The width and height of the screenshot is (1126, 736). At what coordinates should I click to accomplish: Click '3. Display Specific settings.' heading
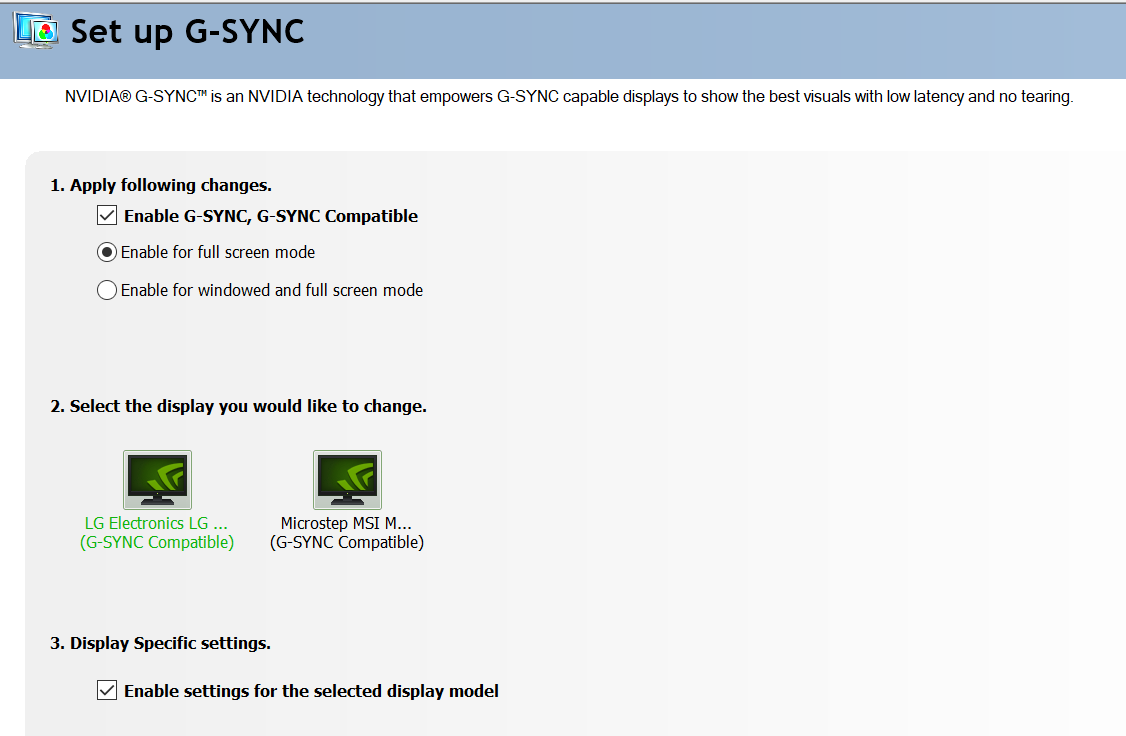pos(161,643)
